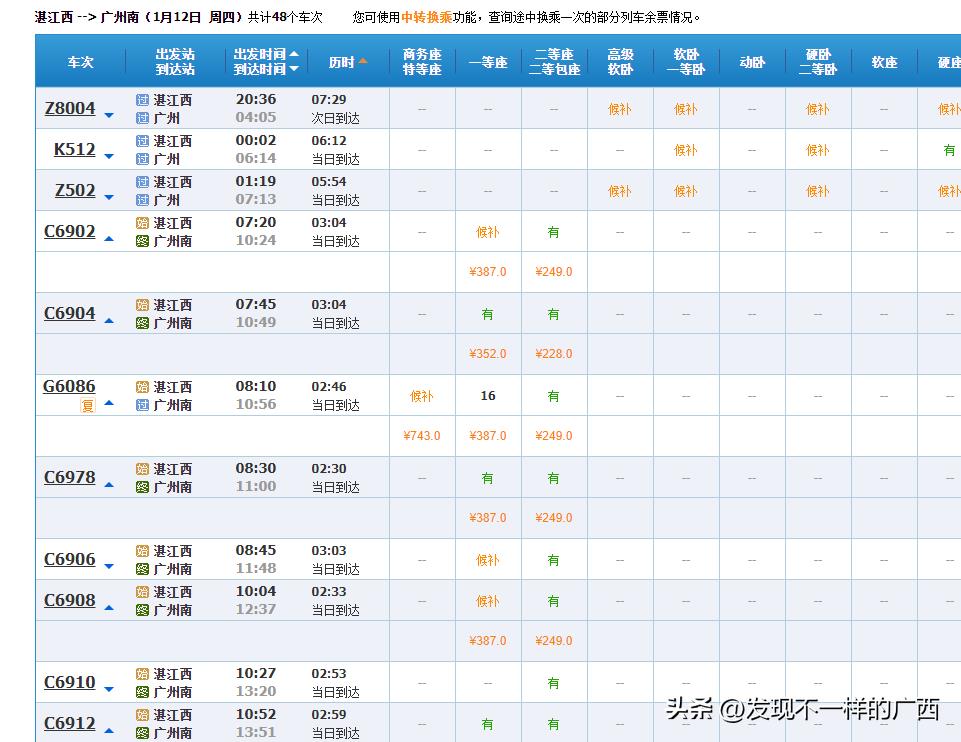This screenshot has width=961, height=742.
Task: Expand price details arrow next to Z8004
Action: click(x=109, y=116)
